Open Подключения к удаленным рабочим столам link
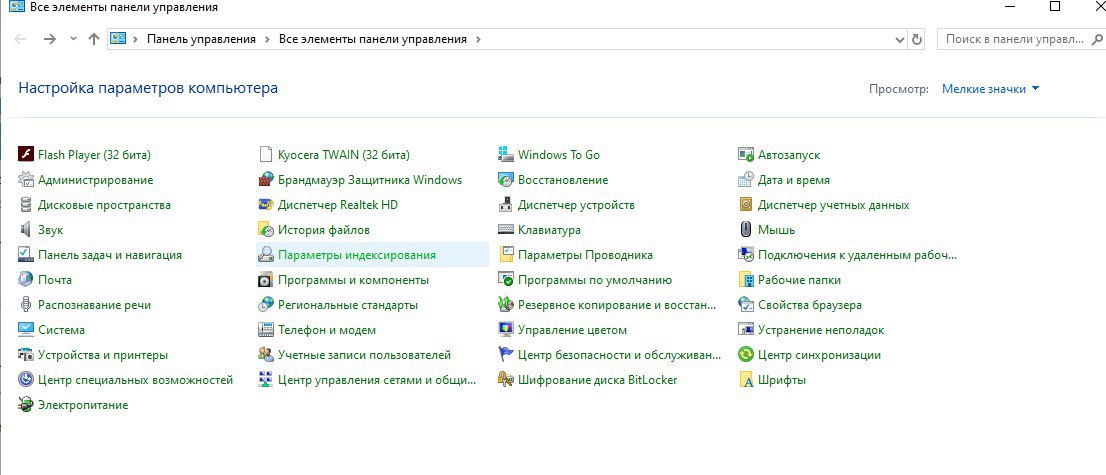 pyautogui.click(x=857, y=255)
